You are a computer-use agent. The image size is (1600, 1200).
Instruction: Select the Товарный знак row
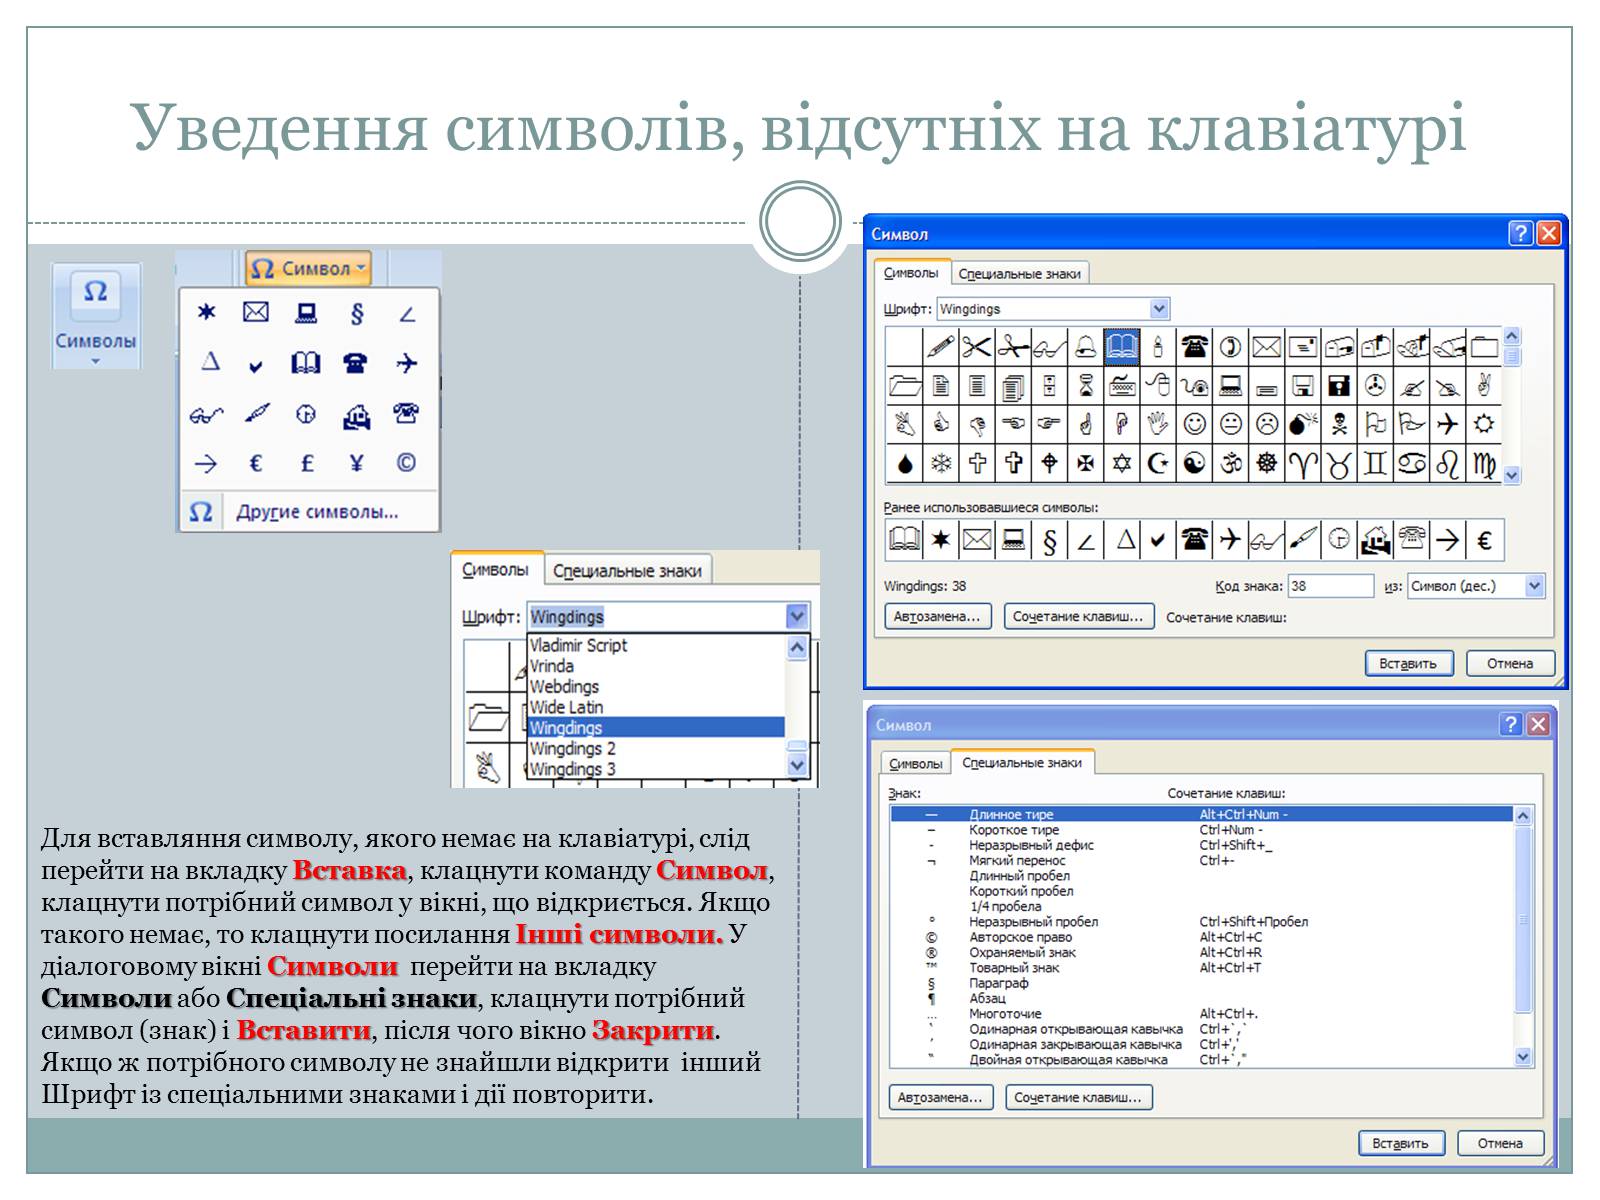(1201, 967)
